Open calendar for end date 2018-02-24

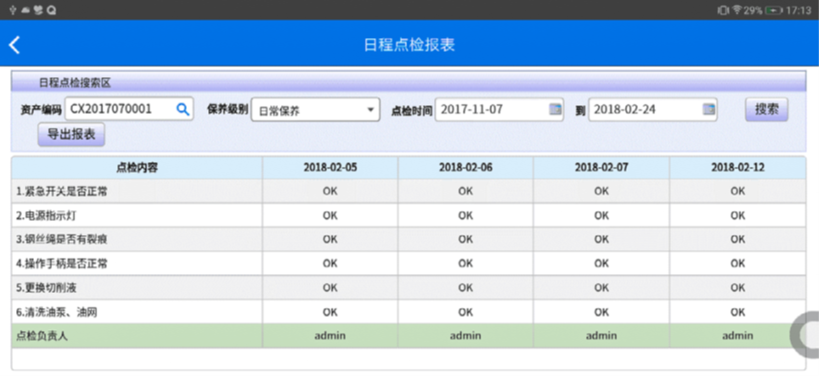pos(708,109)
